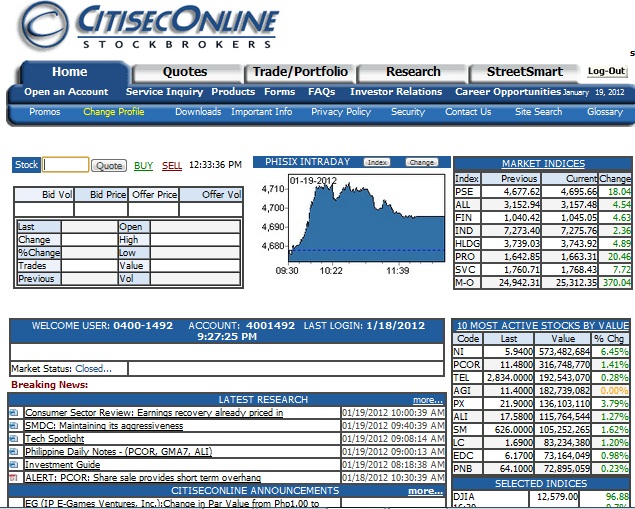The width and height of the screenshot is (635, 509).
Task: Select PSE row in Market Indices
Action: 543,192
